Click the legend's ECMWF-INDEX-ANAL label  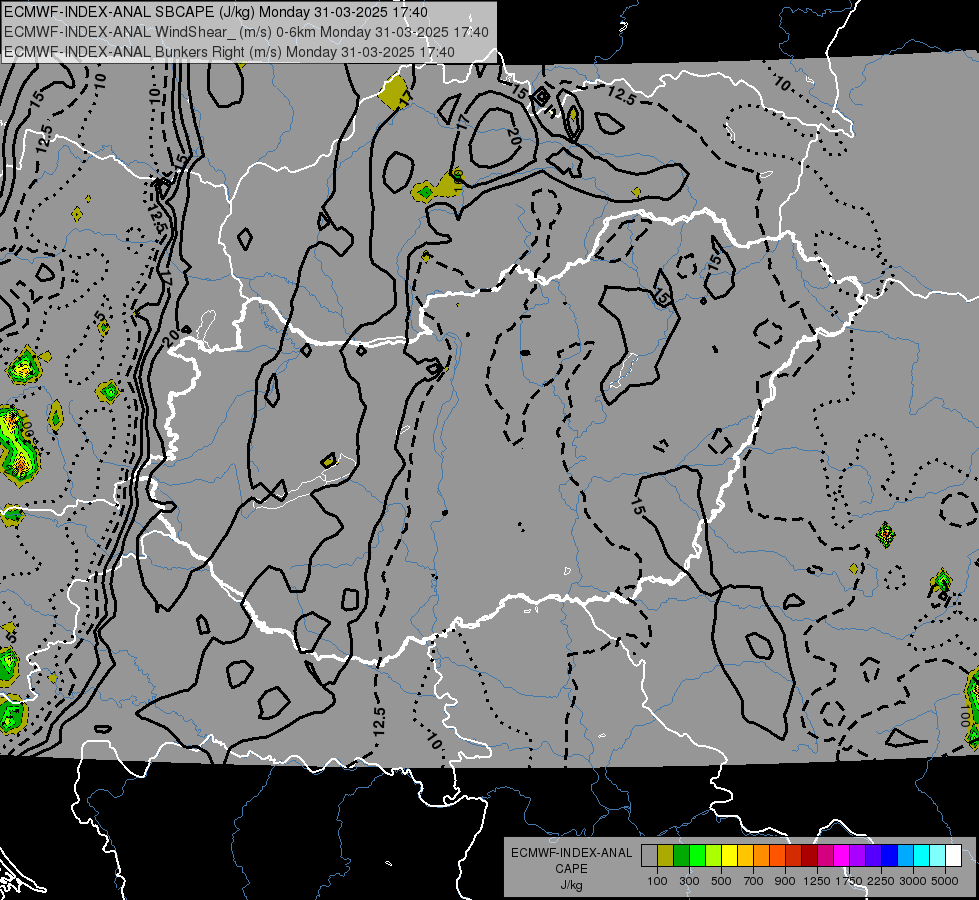(x=572, y=853)
